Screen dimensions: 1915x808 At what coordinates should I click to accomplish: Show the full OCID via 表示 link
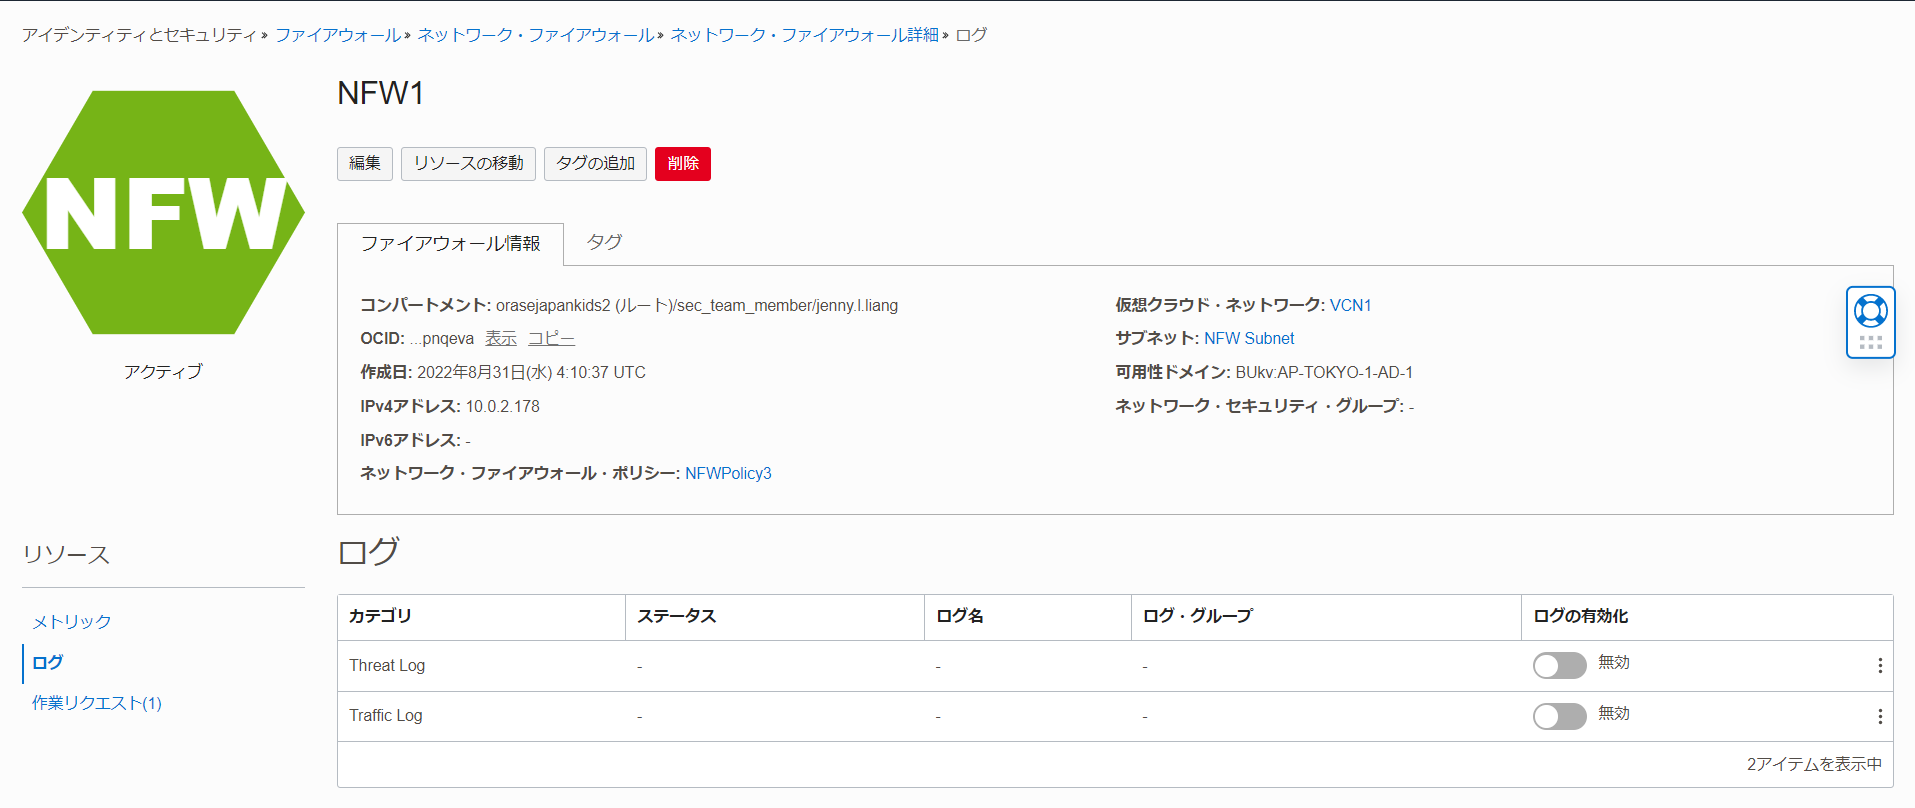coord(501,339)
